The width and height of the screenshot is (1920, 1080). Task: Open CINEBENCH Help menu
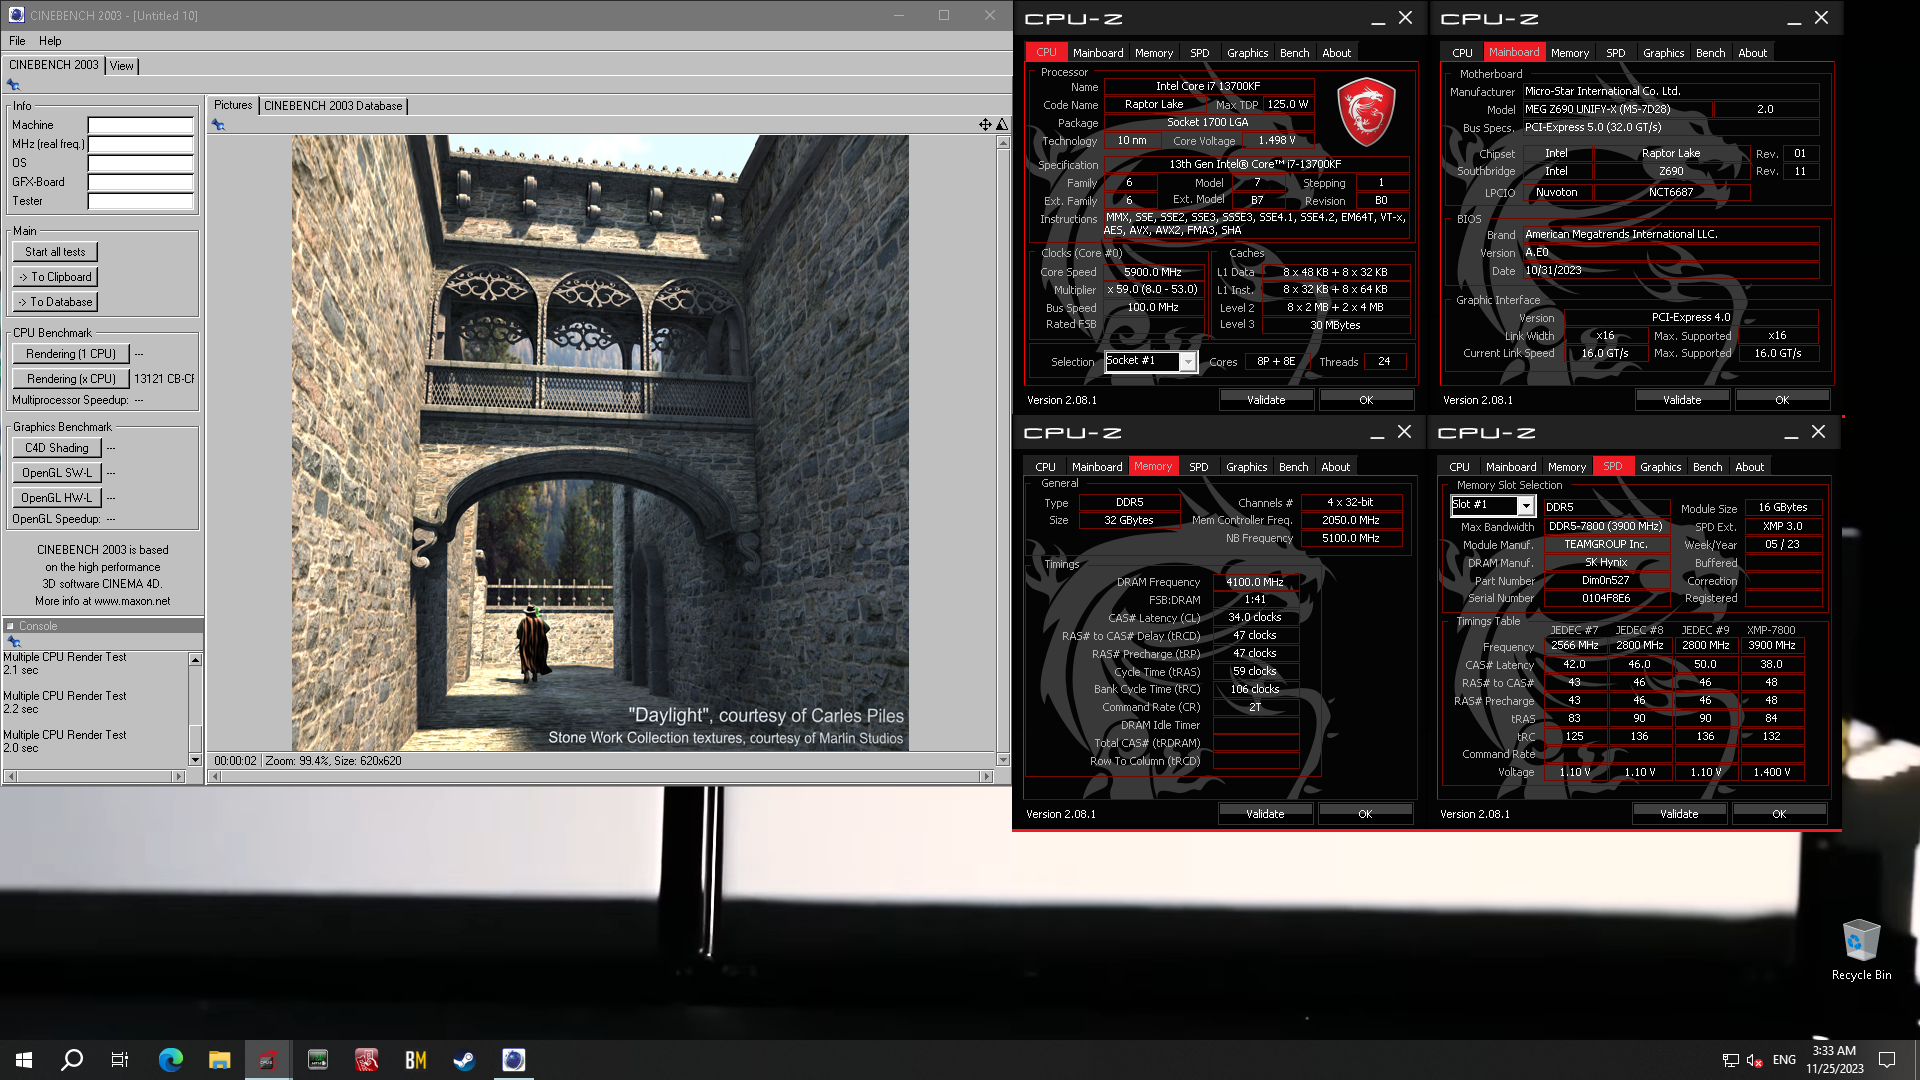pos(50,41)
